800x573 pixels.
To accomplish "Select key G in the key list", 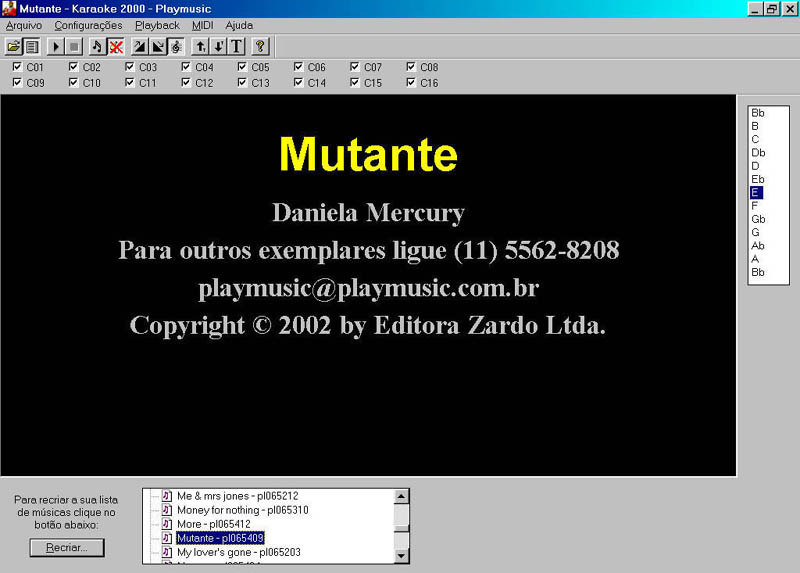I will [755, 232].
